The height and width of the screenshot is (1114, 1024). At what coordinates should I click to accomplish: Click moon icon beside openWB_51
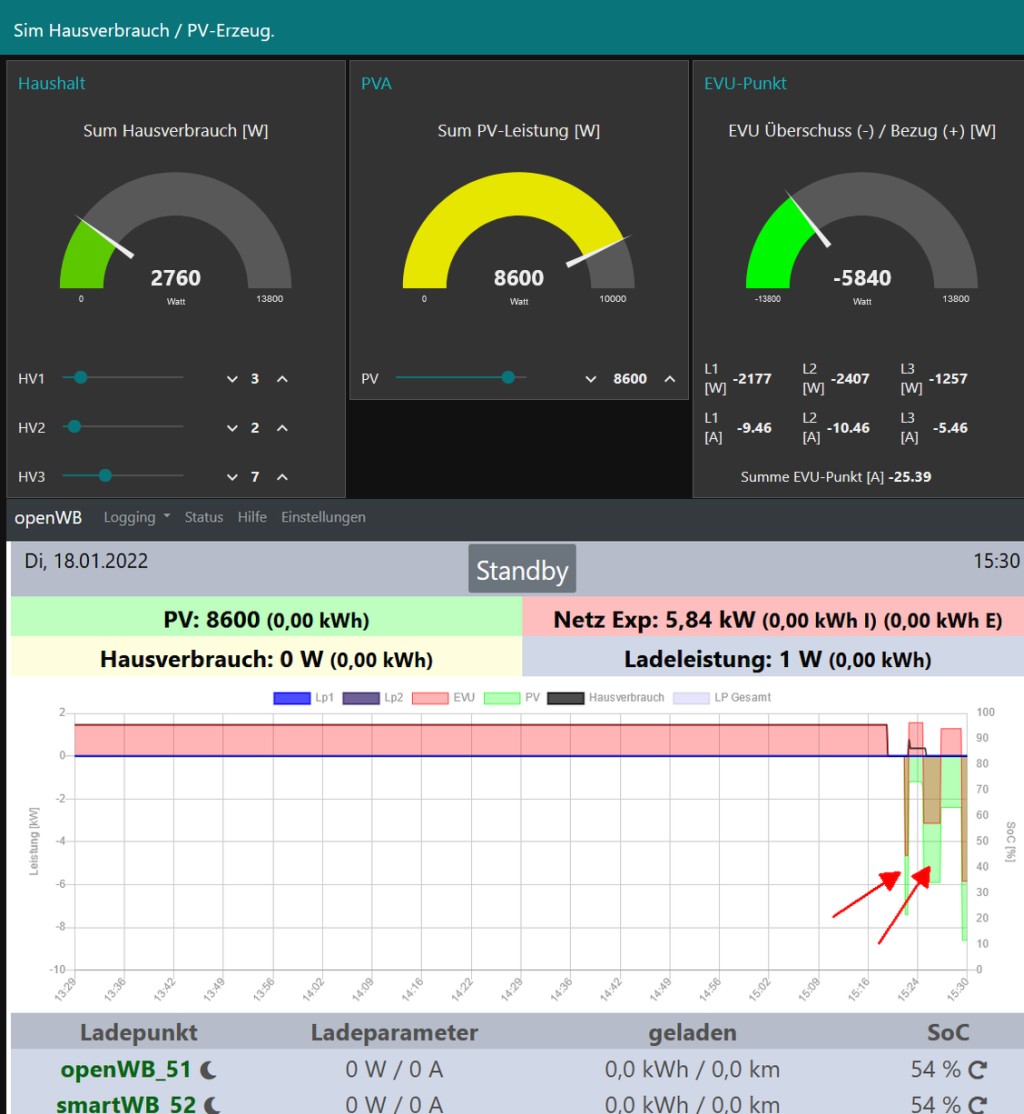pyautogui.click(x=208, y=1070)
